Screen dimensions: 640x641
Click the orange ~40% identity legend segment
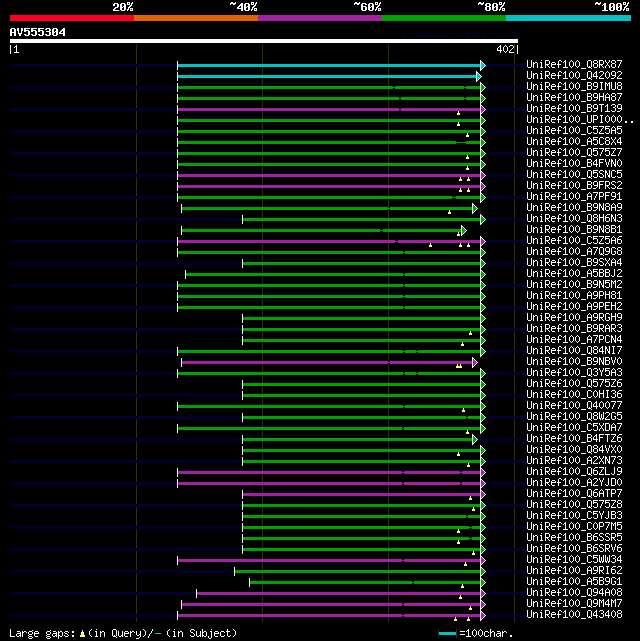[196, 18]
